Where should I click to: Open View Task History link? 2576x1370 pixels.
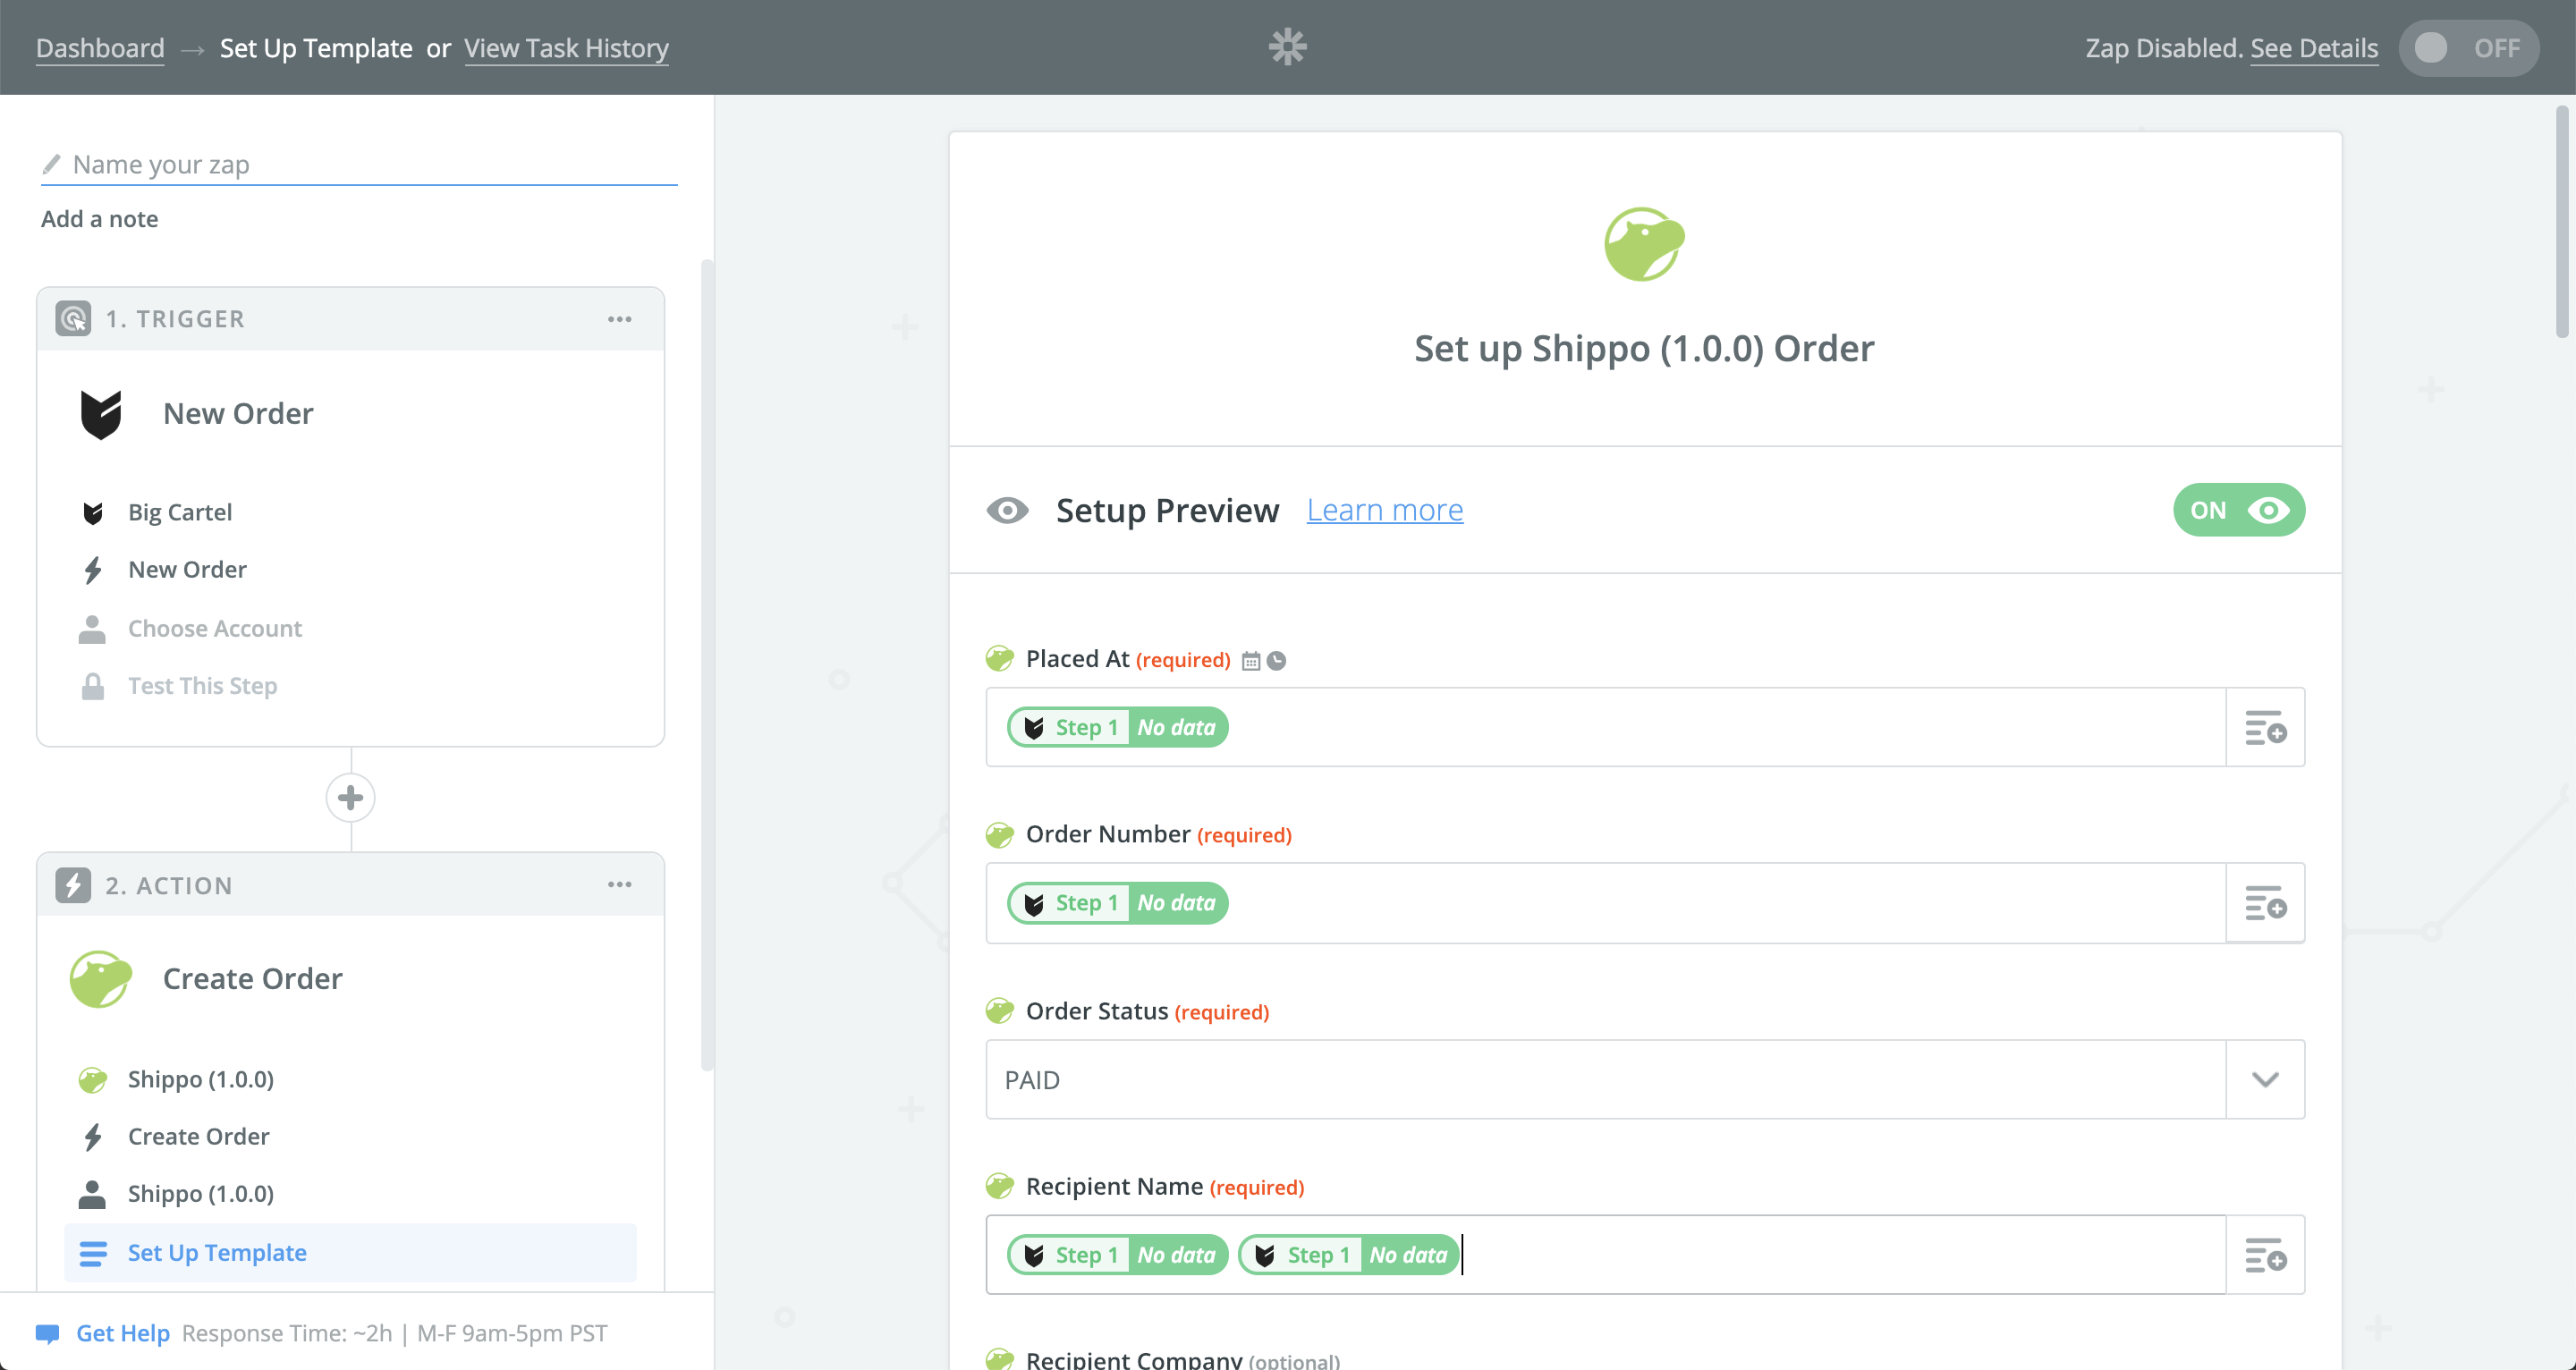[566, 48]
